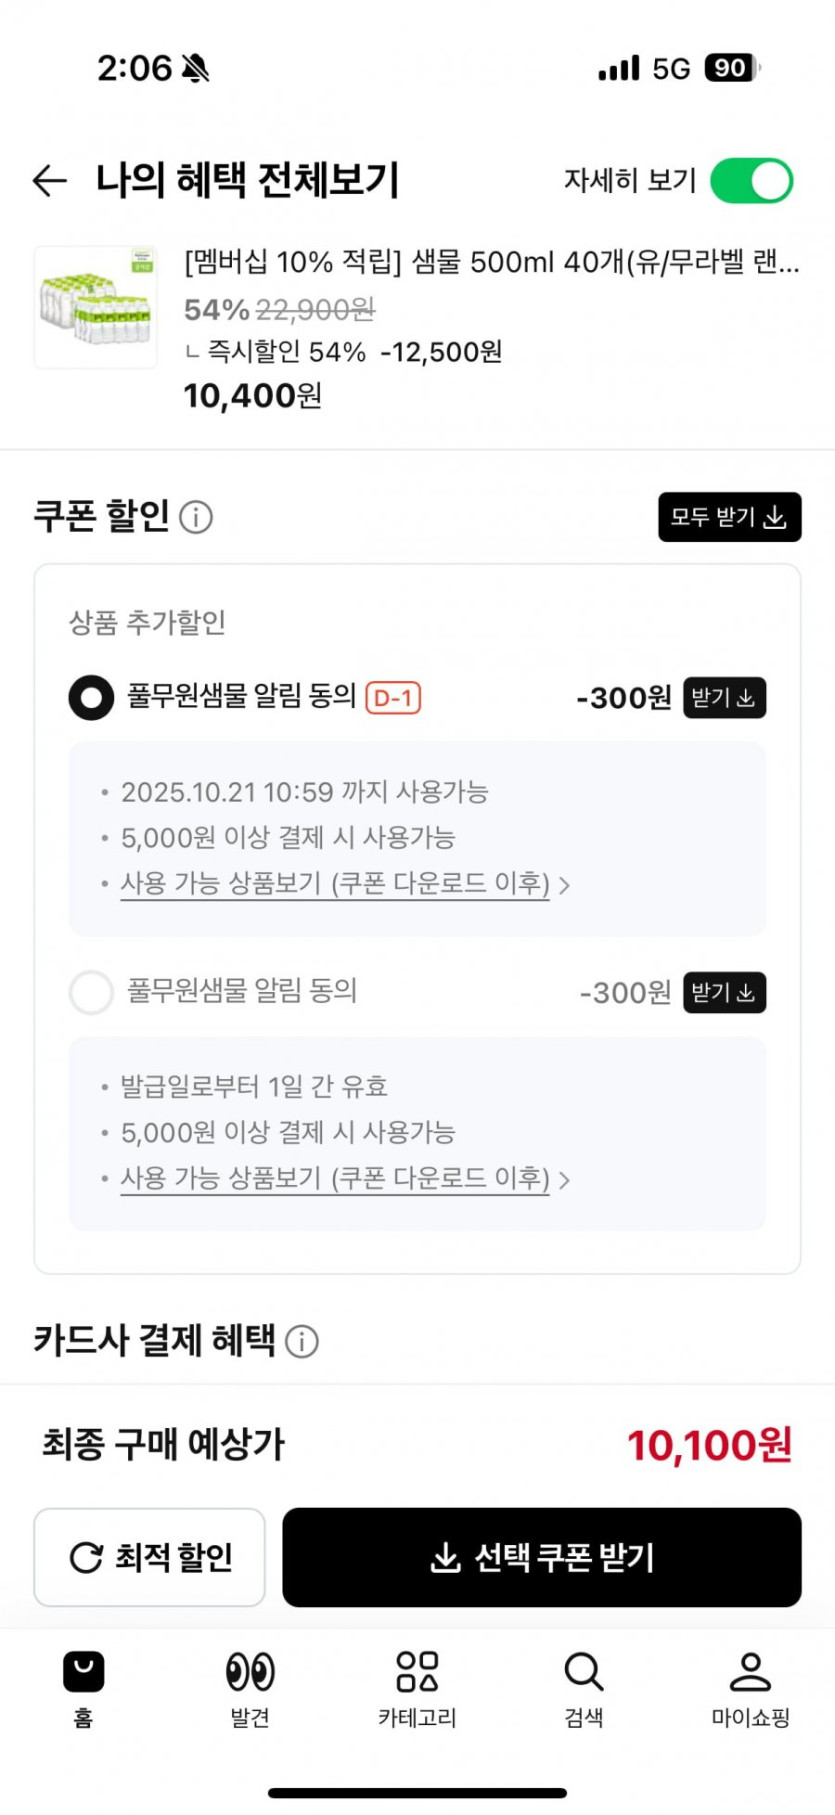Image resolution: width=835 pixels, height=1815 pixels.
Task: Tap the 선택 쿠폰 받기 button
Action: coord(541,1557)
